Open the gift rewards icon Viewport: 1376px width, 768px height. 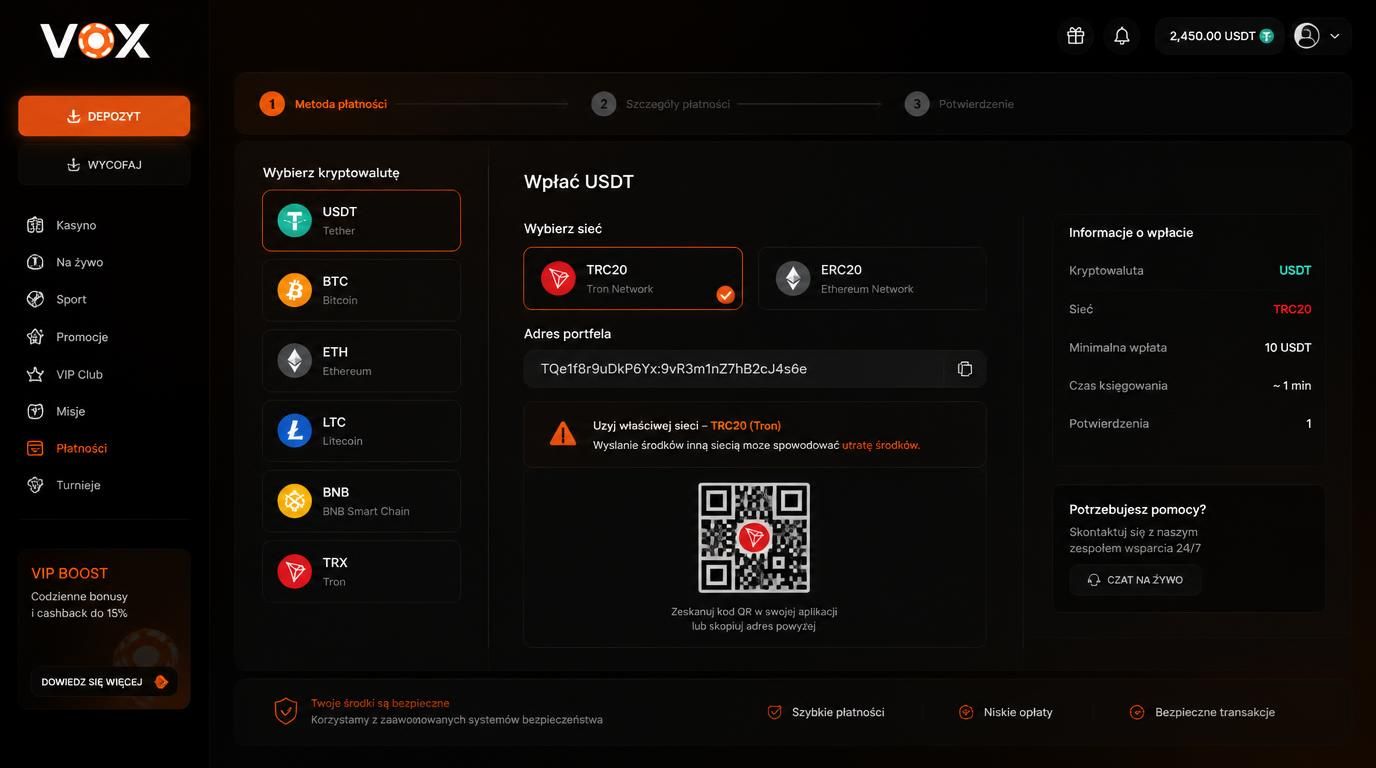click(1076, 36)
